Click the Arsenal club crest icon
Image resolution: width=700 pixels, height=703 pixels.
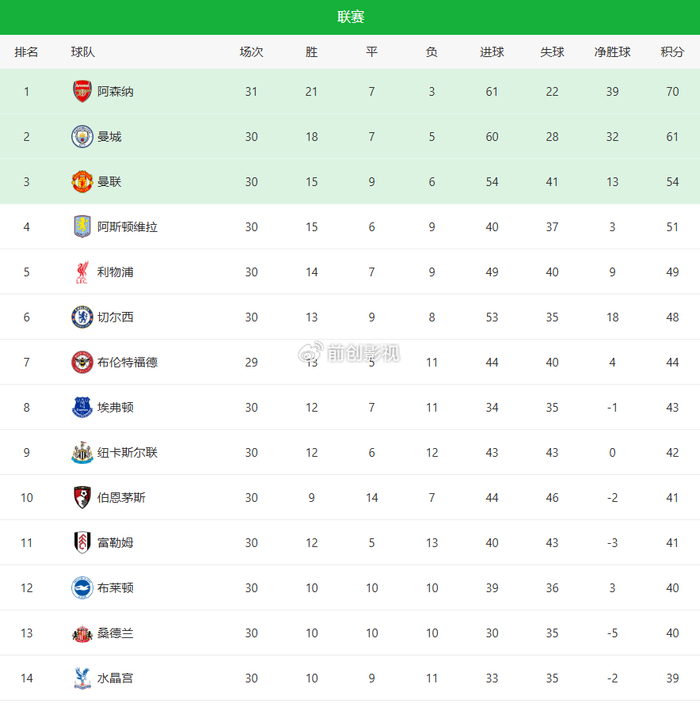(82, 92)
